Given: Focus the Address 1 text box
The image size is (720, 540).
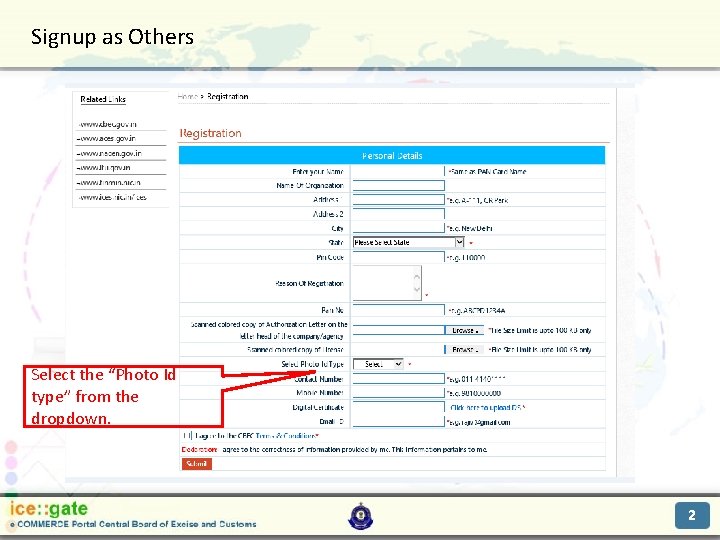Looking at the screenshot, I should pos(398,200).
